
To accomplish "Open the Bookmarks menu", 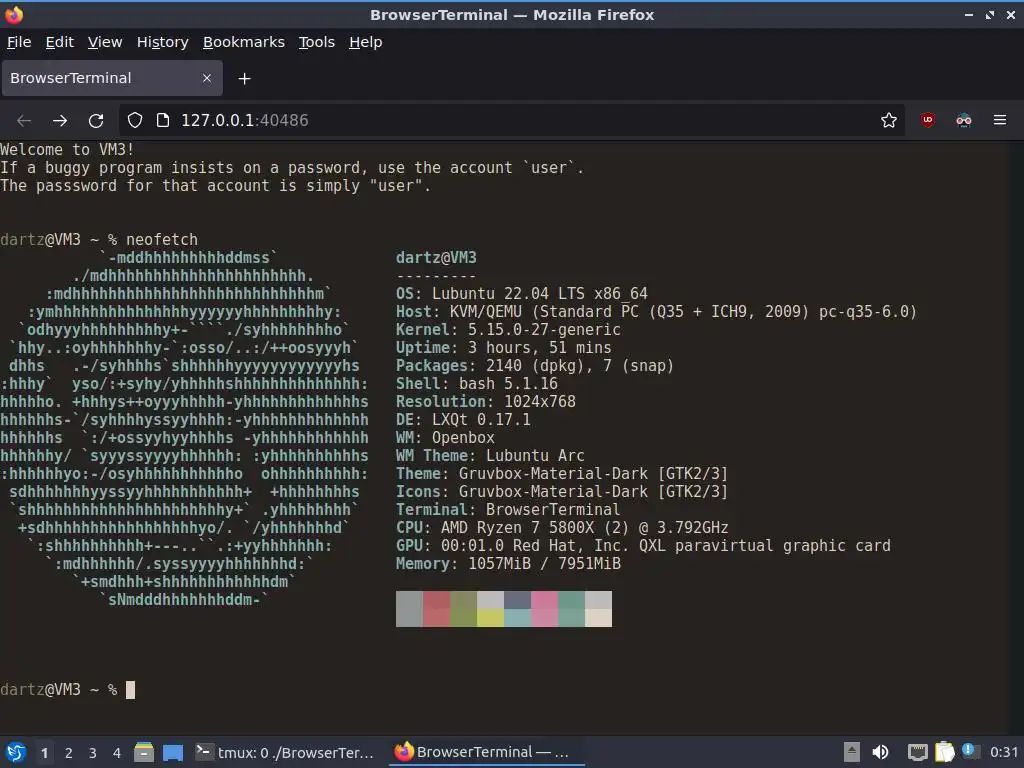I will click(x=244, y=42).
